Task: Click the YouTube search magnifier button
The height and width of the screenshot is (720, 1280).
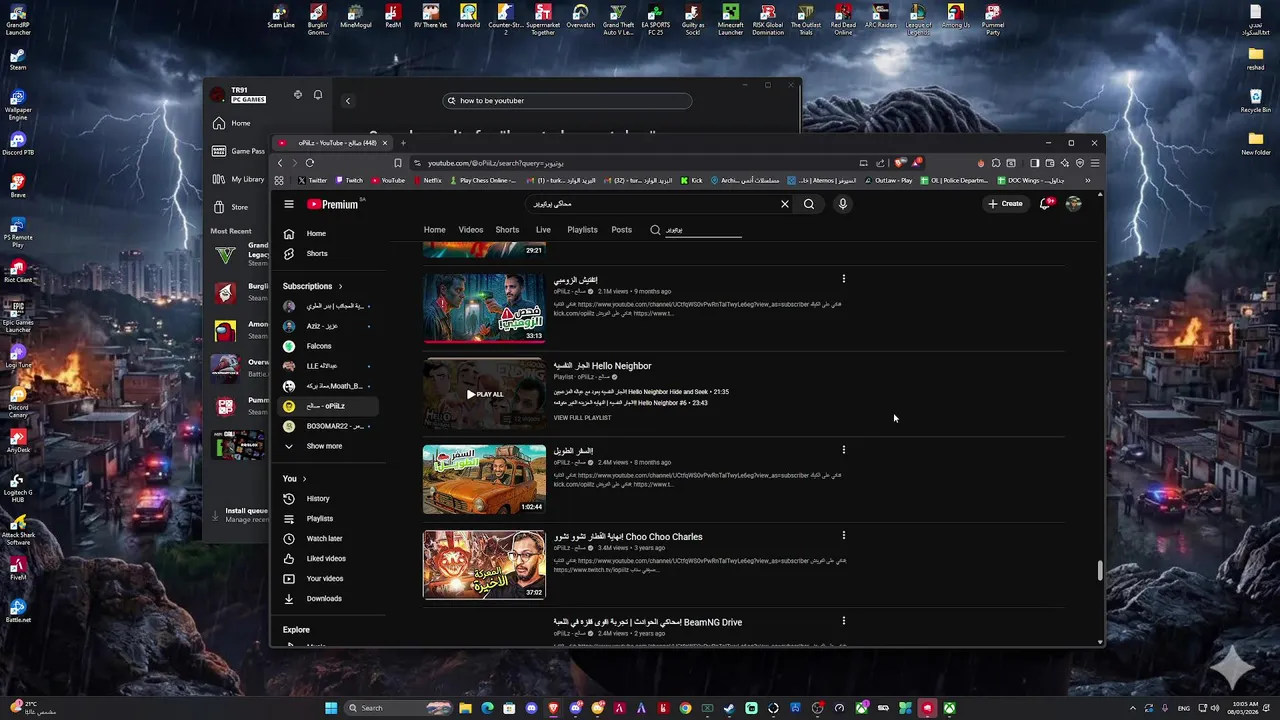Action: coord(809,204)
